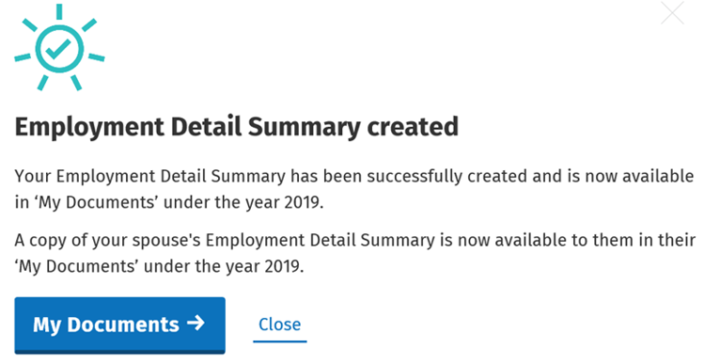Click the Close link
Screen dimensions: 720x364
[x=280, y=324]
